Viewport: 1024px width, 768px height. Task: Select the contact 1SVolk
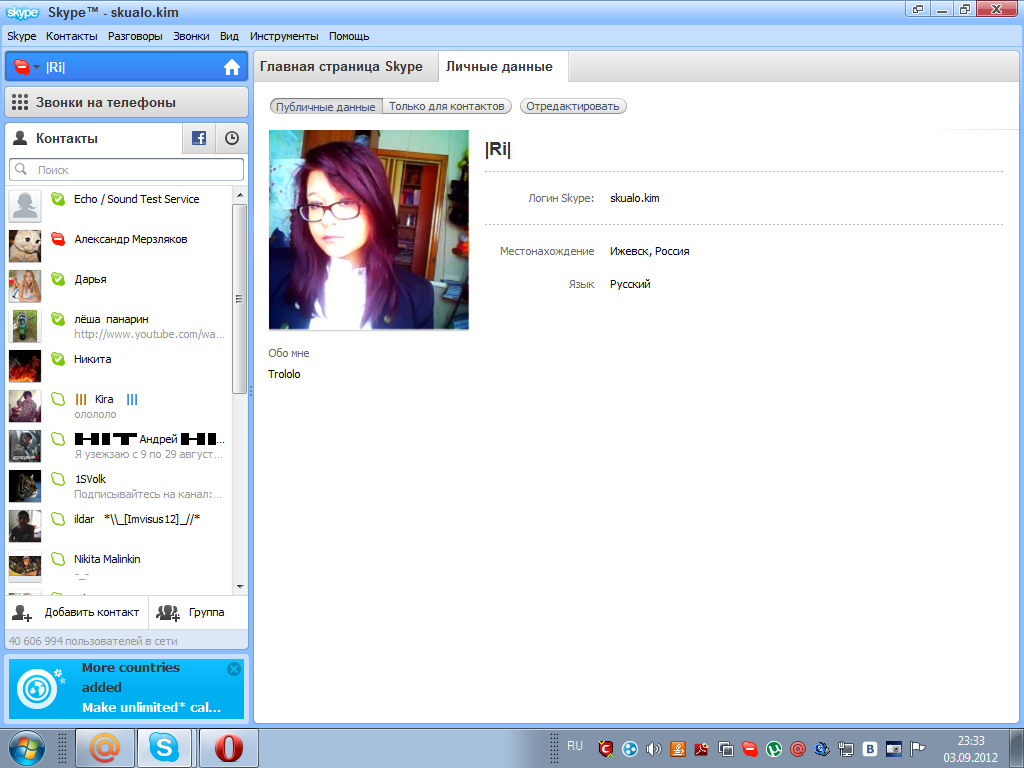pyautogui.click(x=119, y=486)
